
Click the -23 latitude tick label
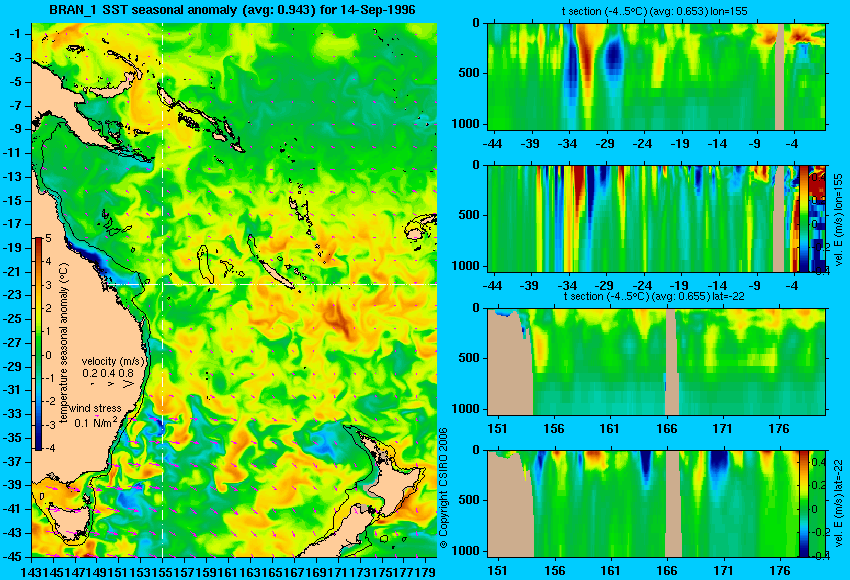13,295
